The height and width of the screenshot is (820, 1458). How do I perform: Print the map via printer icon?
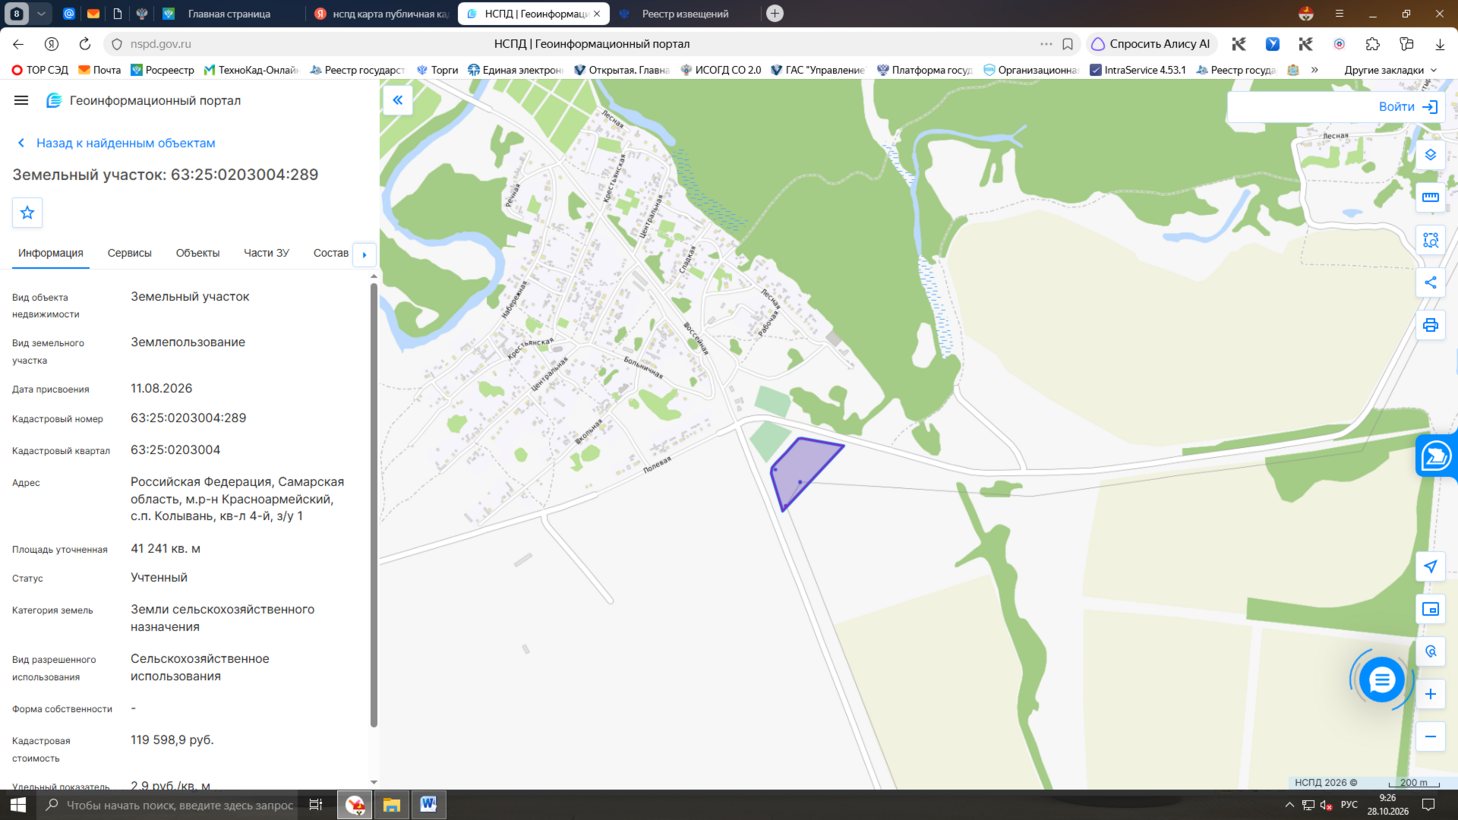[x=1430, y=325]
